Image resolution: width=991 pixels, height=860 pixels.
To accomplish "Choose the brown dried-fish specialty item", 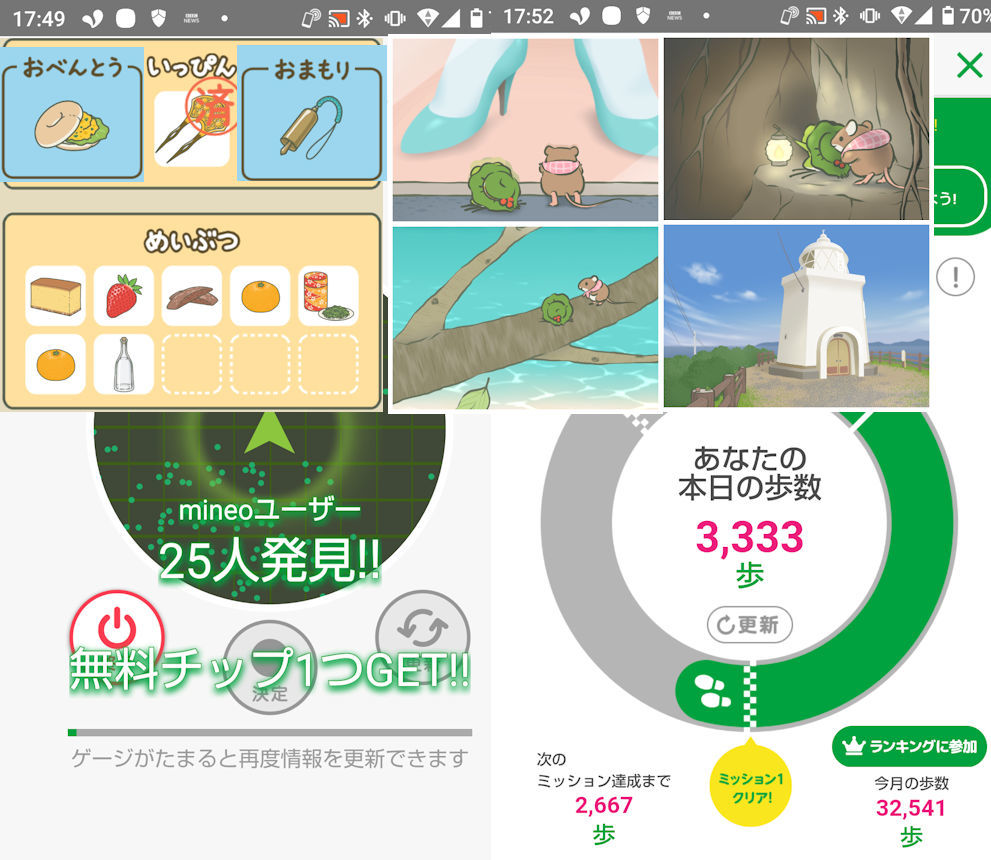I will point(192,296).
